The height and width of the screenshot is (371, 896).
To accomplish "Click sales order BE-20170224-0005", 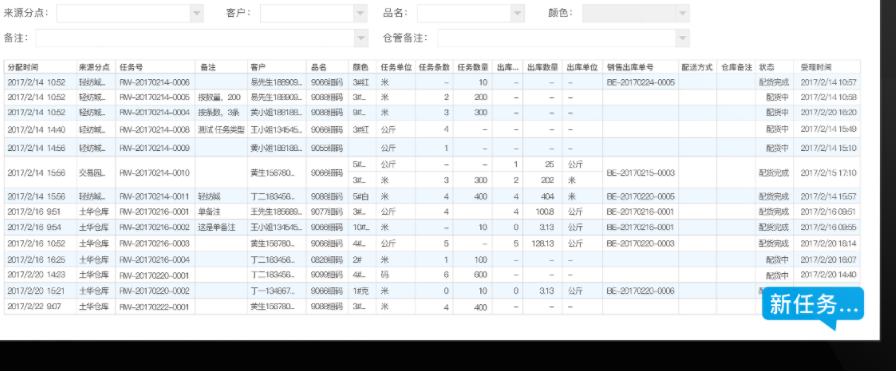I will pyautogui.click(x=641, y=82).
